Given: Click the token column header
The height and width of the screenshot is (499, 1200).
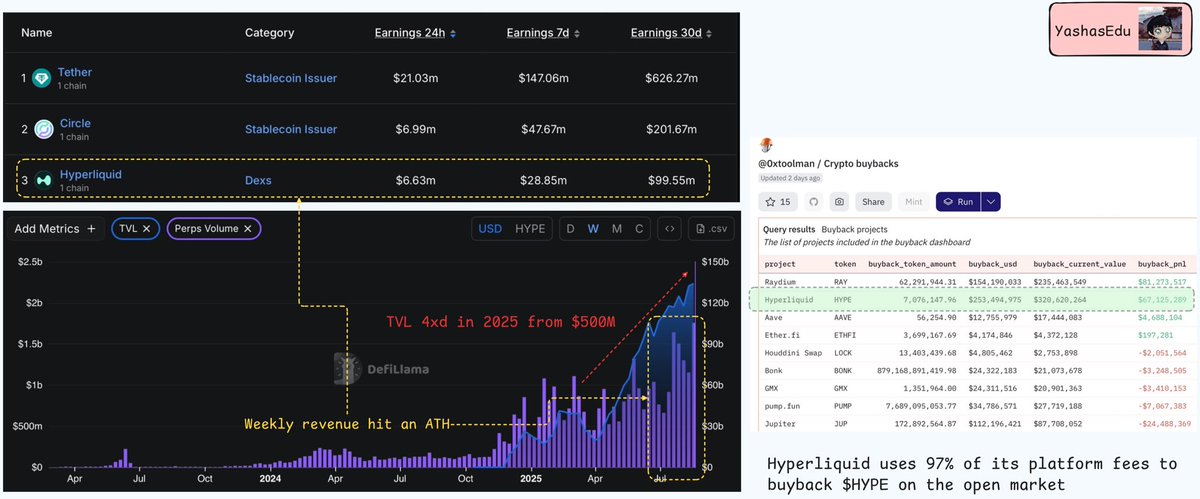Looking at the screenshot, I should pyautogui.click(x=846, y=265).
